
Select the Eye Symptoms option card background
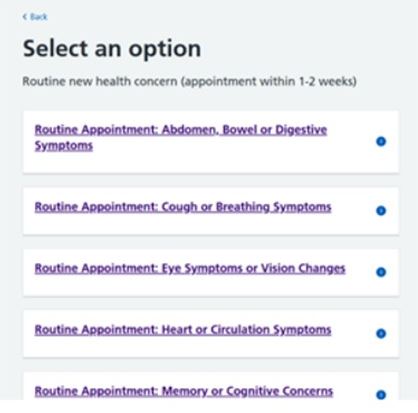211,272
